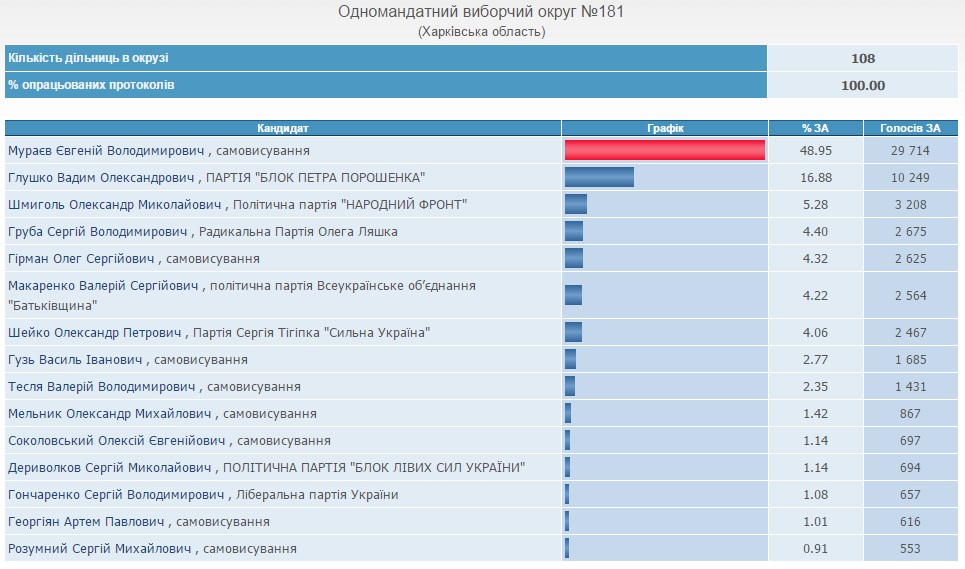Viewport: 965px width, 569px height.
Task: Click the "Графік" column header
Action: [664, 128]
